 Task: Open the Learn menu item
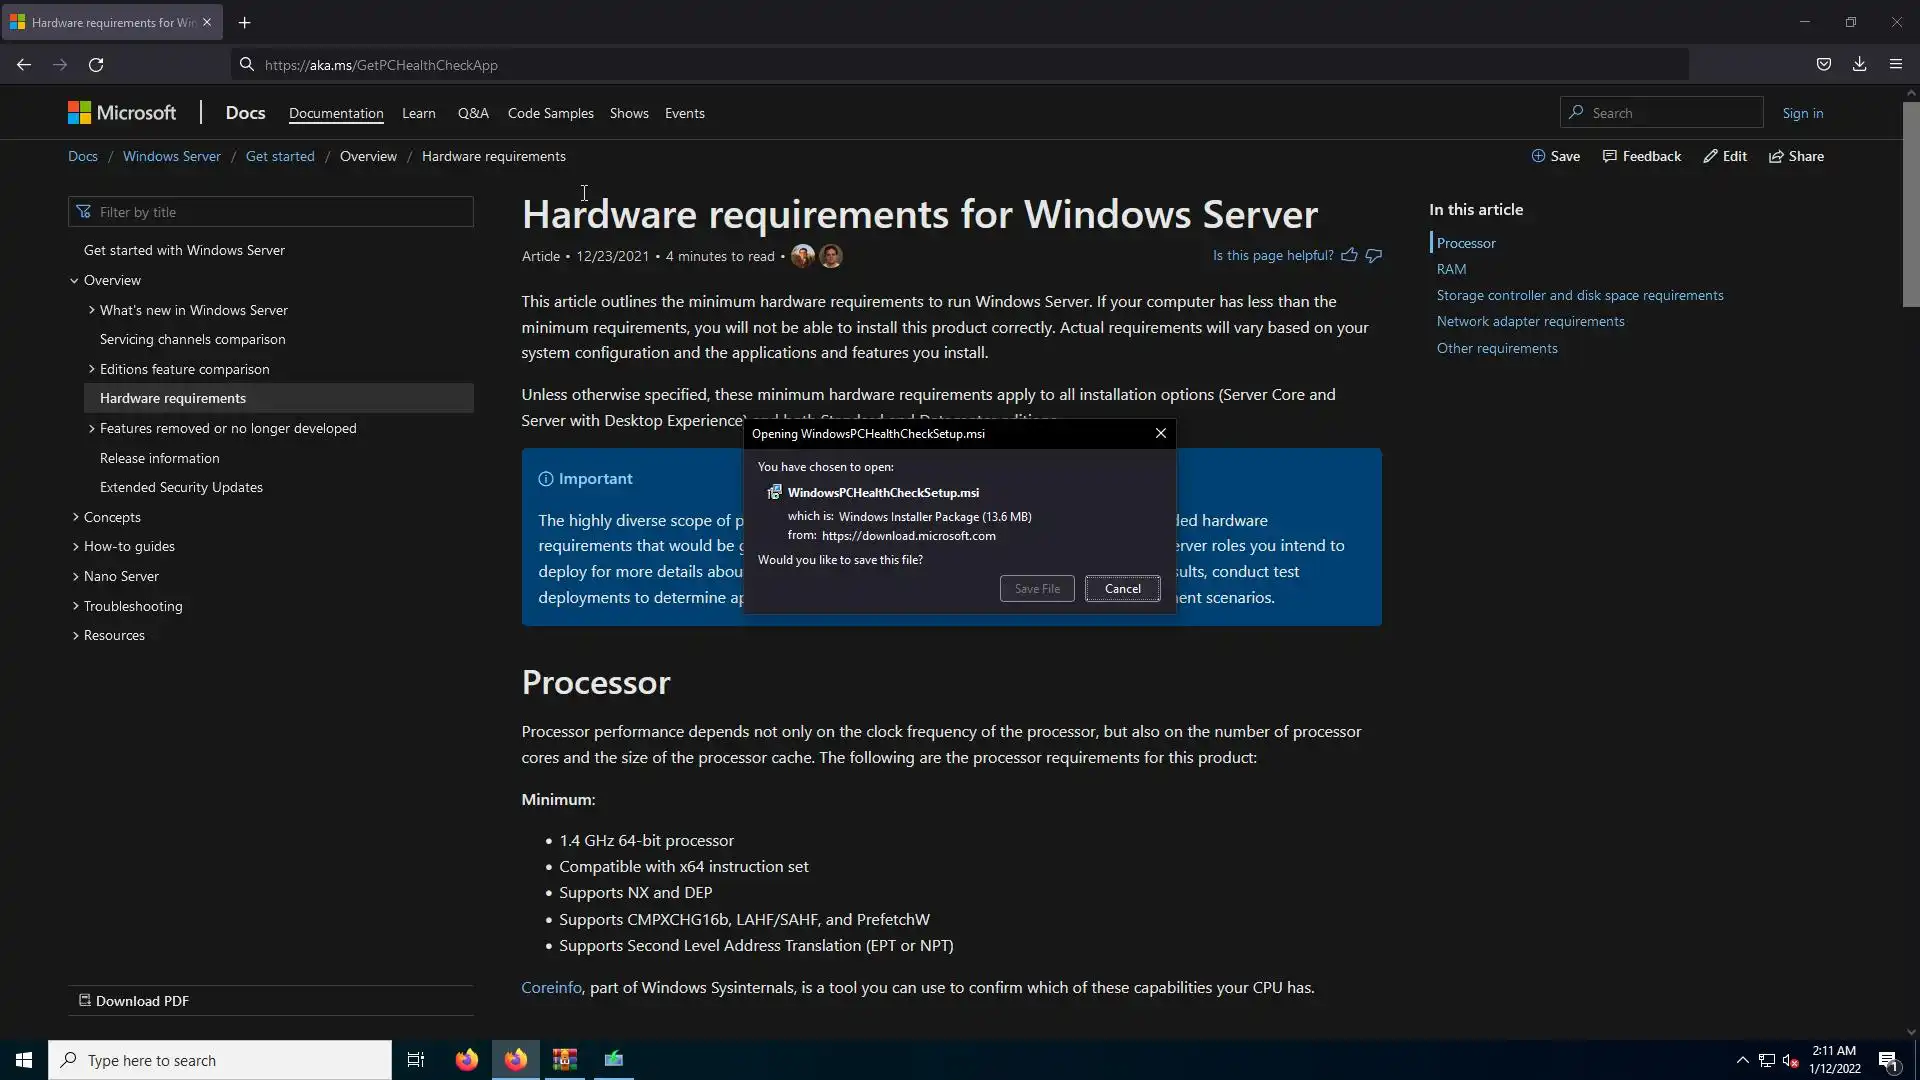(418, 114)
